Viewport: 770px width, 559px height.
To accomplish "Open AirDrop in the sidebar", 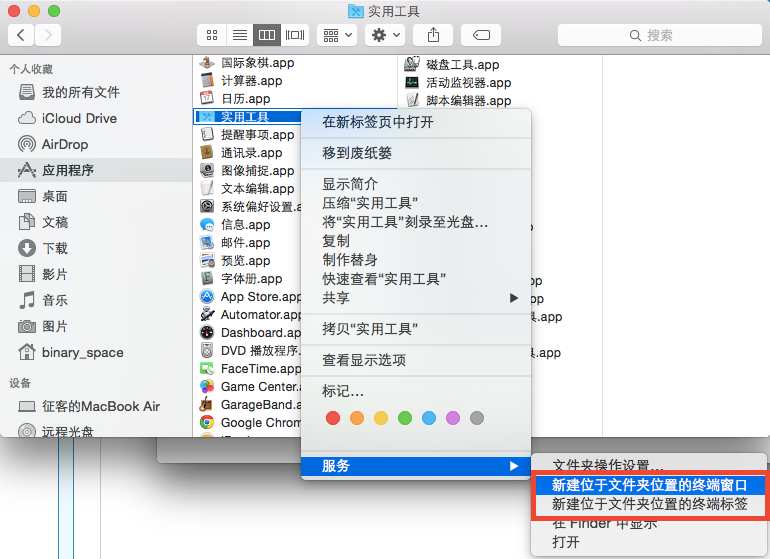I will tap(96, 144).
